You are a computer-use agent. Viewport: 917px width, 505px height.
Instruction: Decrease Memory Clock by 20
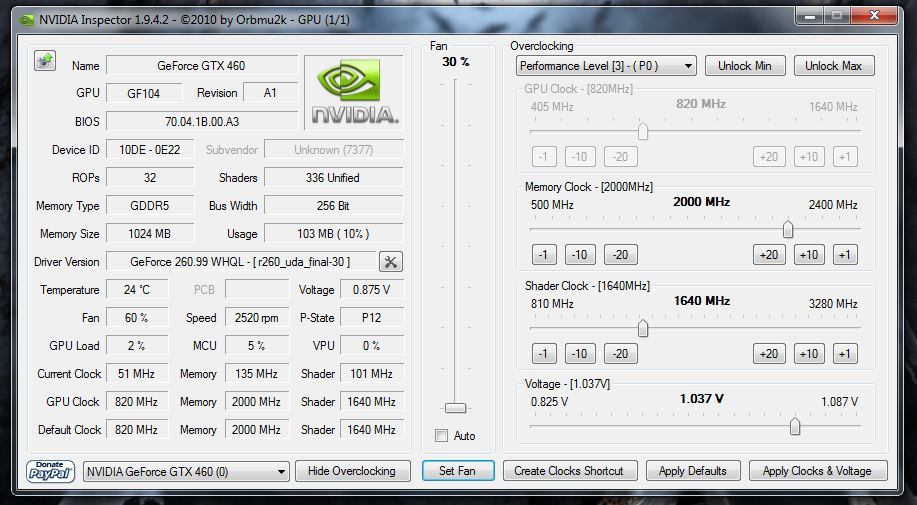point(620,255)
